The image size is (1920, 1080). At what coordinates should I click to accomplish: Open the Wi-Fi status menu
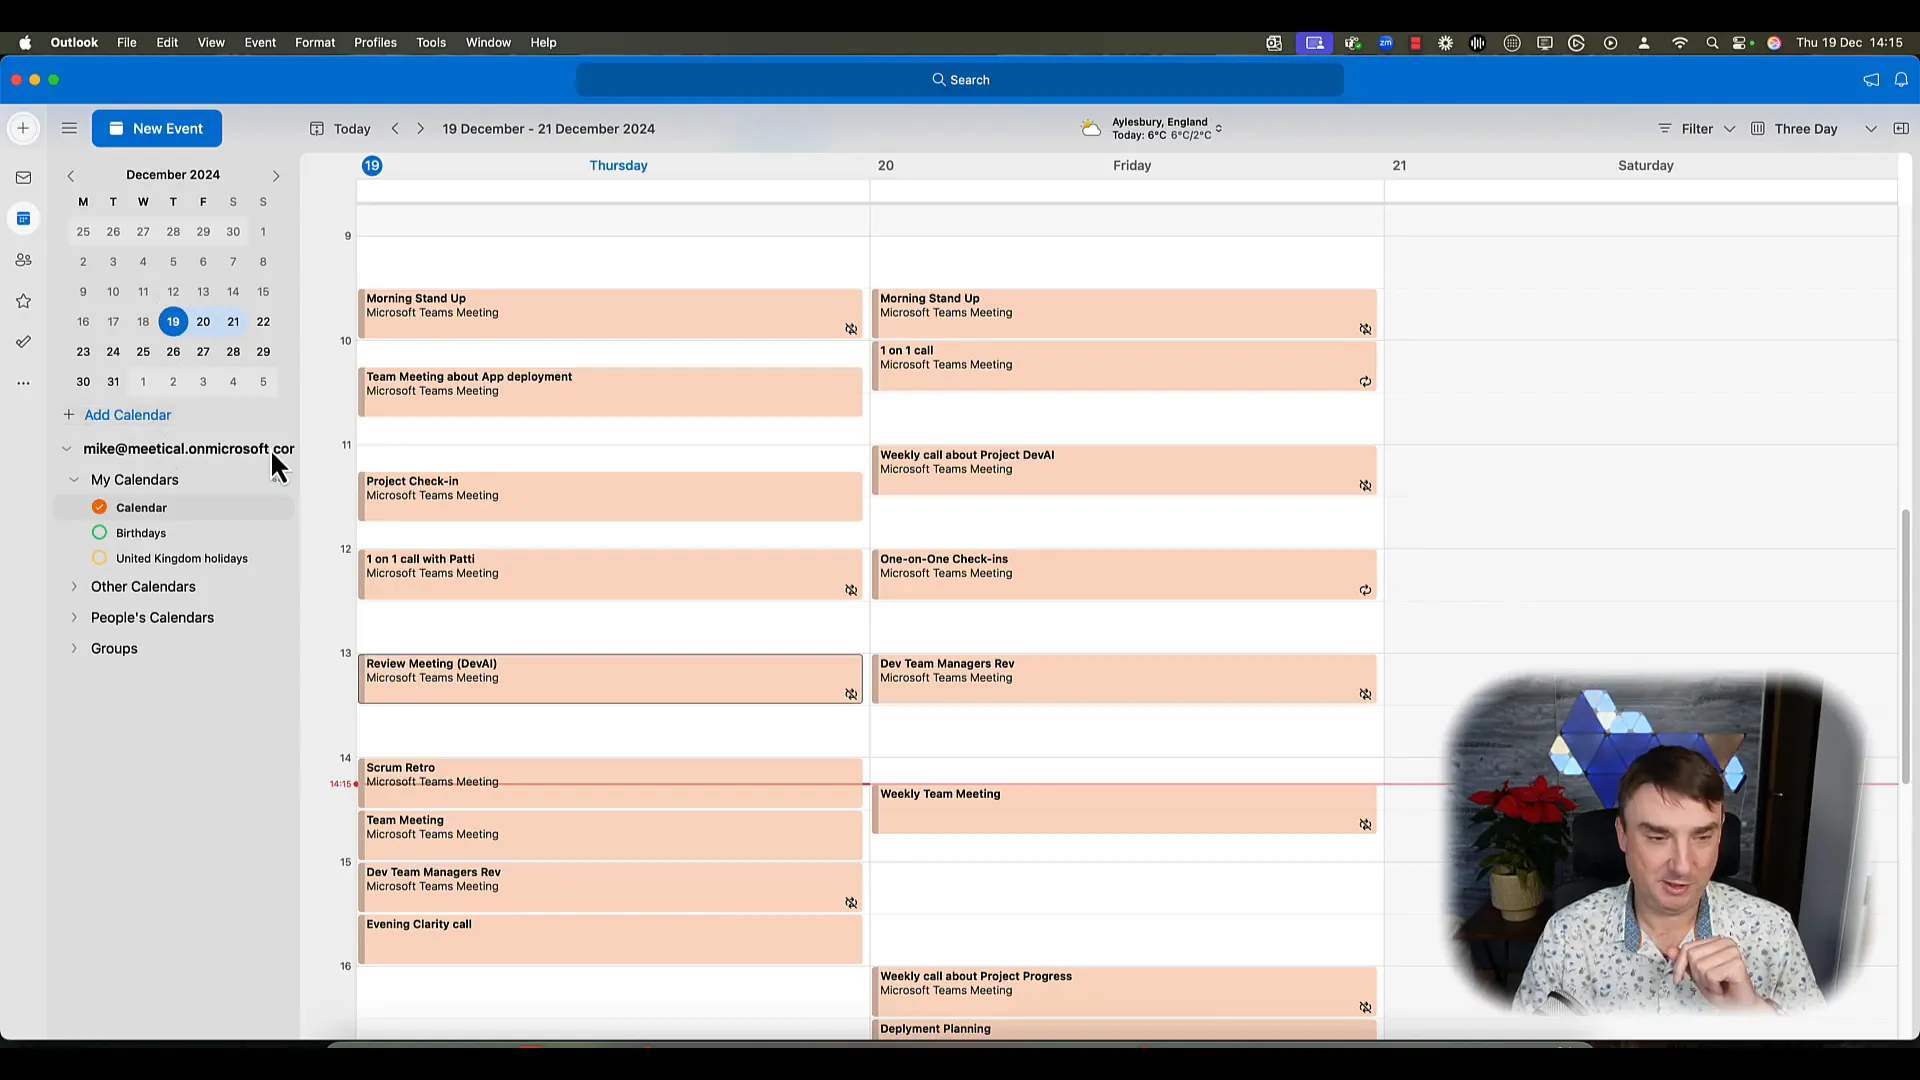1680,43
